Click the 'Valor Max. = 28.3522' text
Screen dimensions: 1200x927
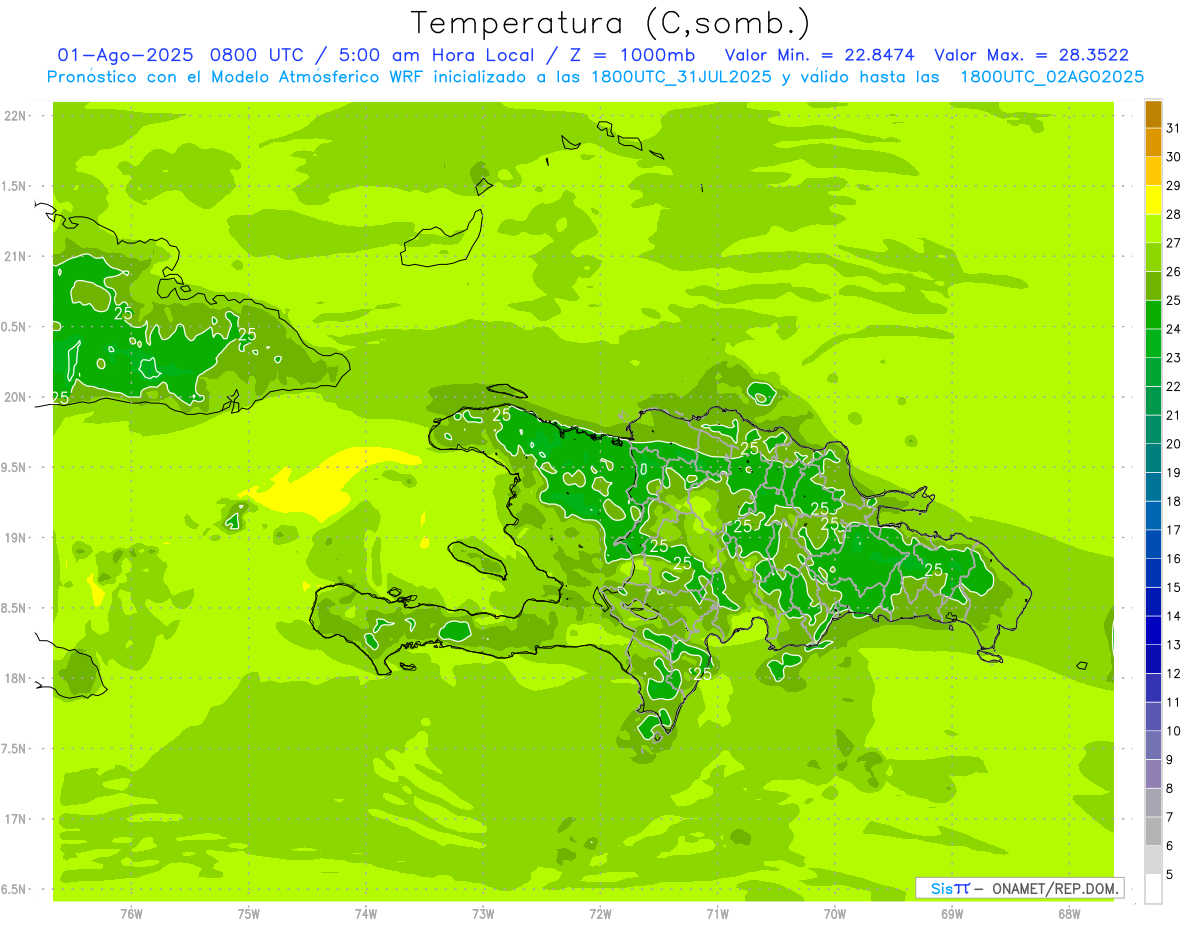pyautogui.click(x=1031, y=55)
